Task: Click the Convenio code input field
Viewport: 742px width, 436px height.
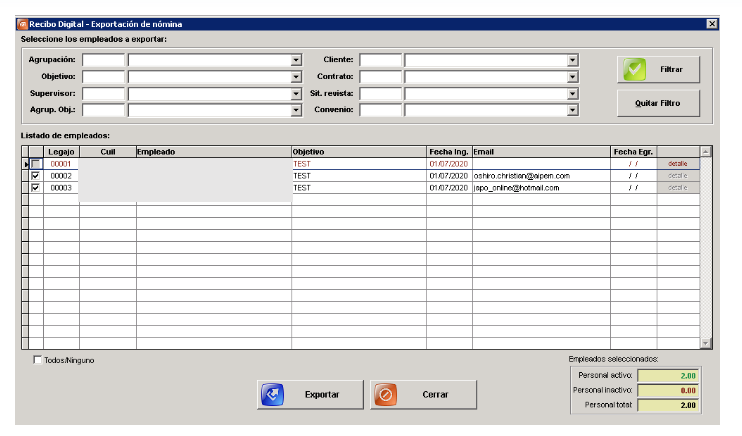Action: tap(380, 110)
